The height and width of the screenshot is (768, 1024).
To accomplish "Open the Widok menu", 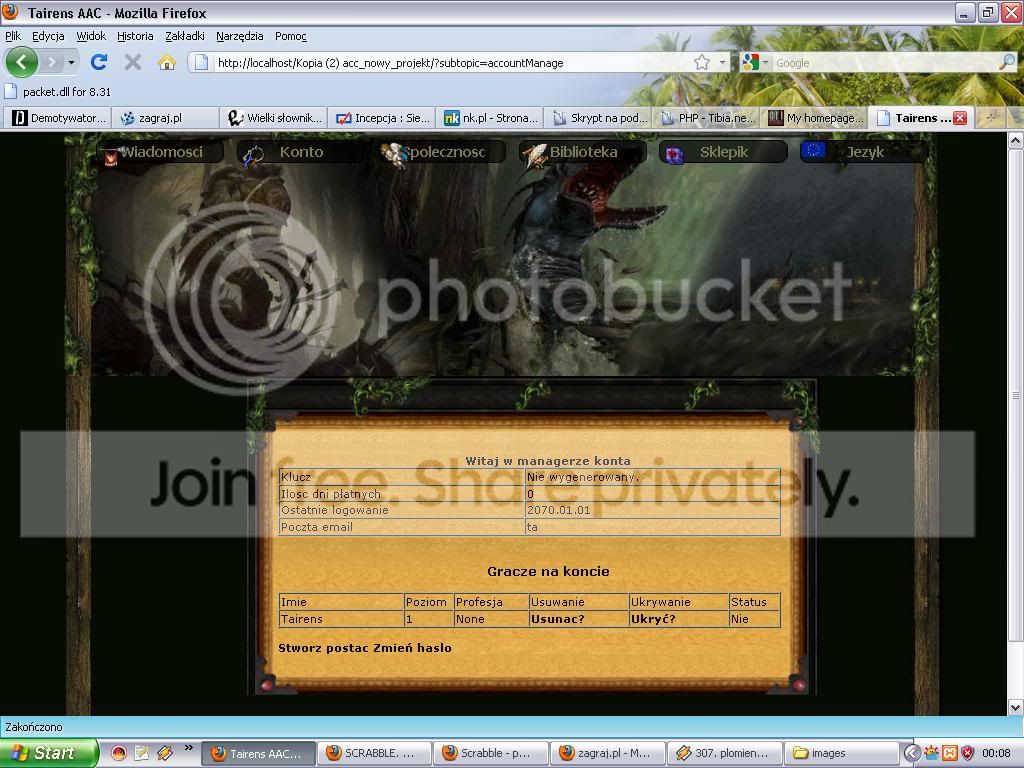I will click(91, 36).
